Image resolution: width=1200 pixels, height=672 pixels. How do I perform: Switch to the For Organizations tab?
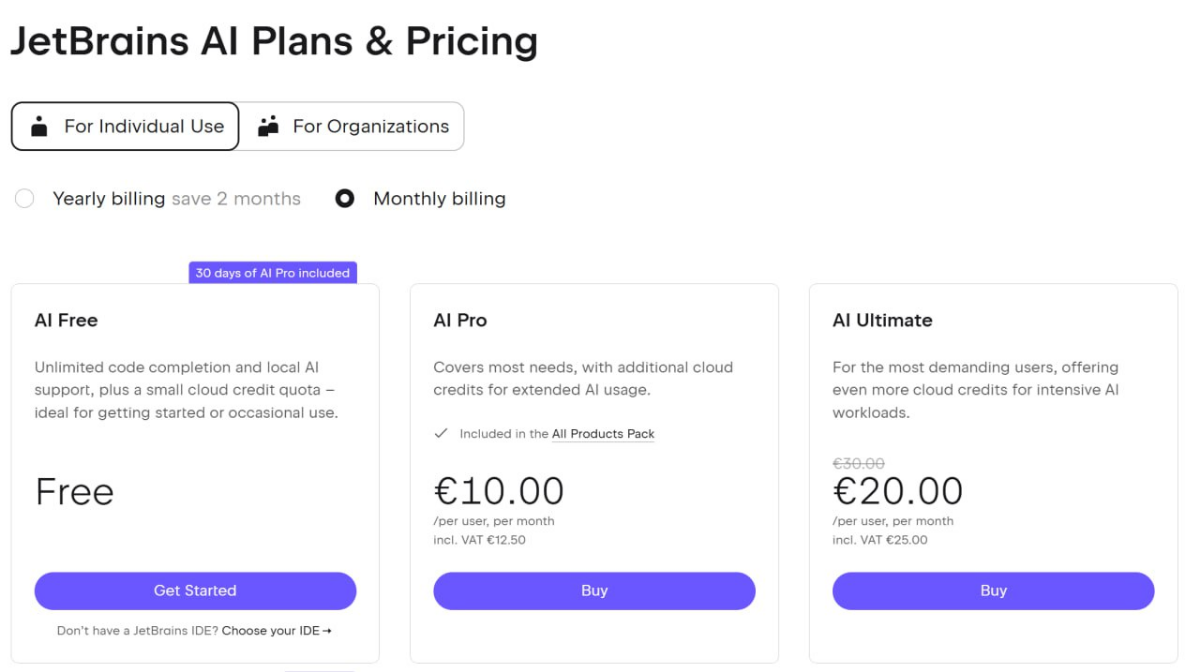[352, 126]
